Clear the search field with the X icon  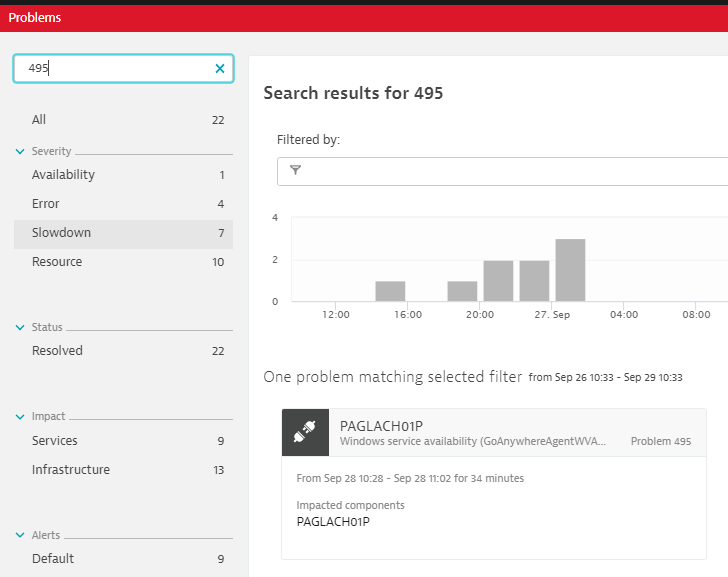pos(220,69)
